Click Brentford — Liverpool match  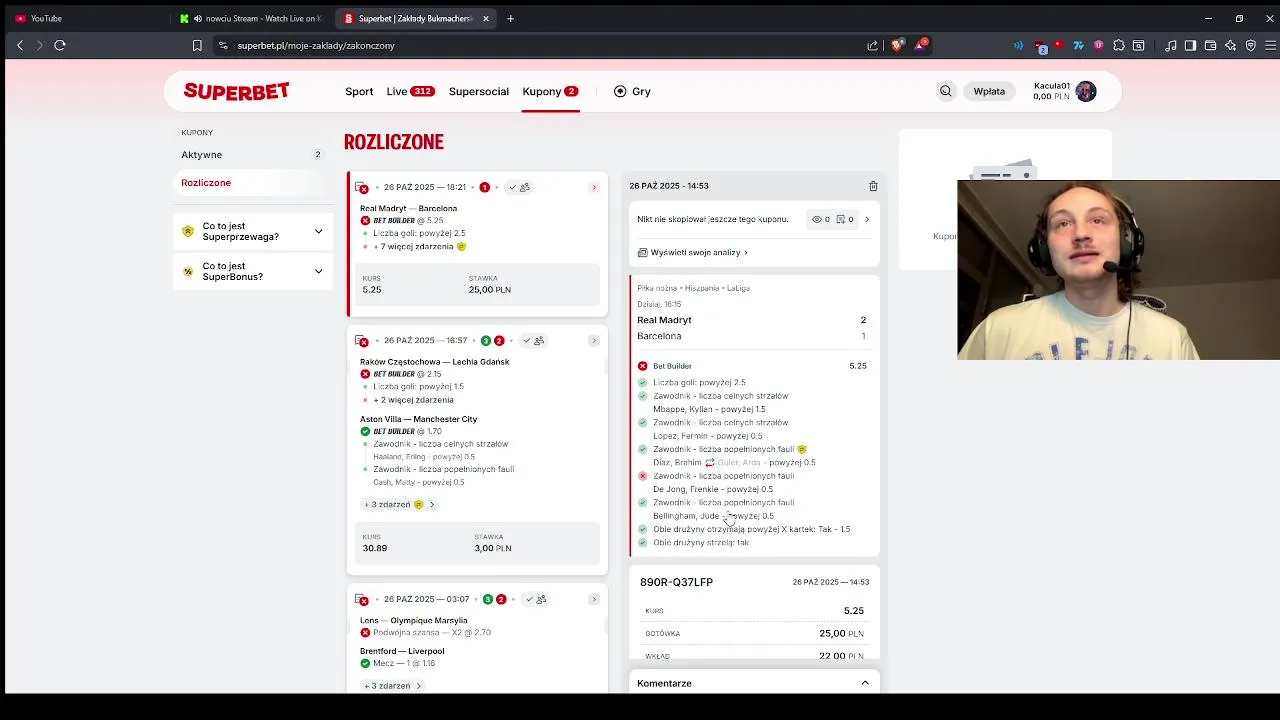(x=402, y=651)
